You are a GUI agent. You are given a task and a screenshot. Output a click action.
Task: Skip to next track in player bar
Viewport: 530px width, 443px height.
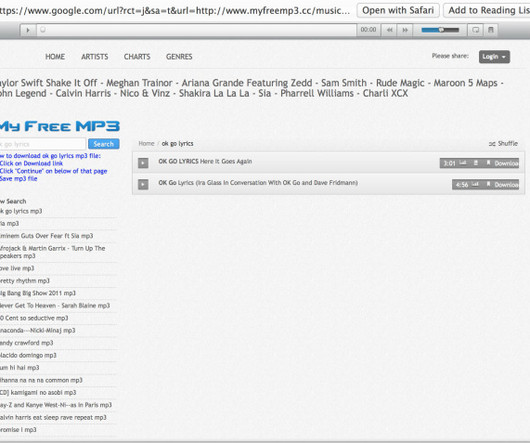pyautogui.click(x=405, y=30)
